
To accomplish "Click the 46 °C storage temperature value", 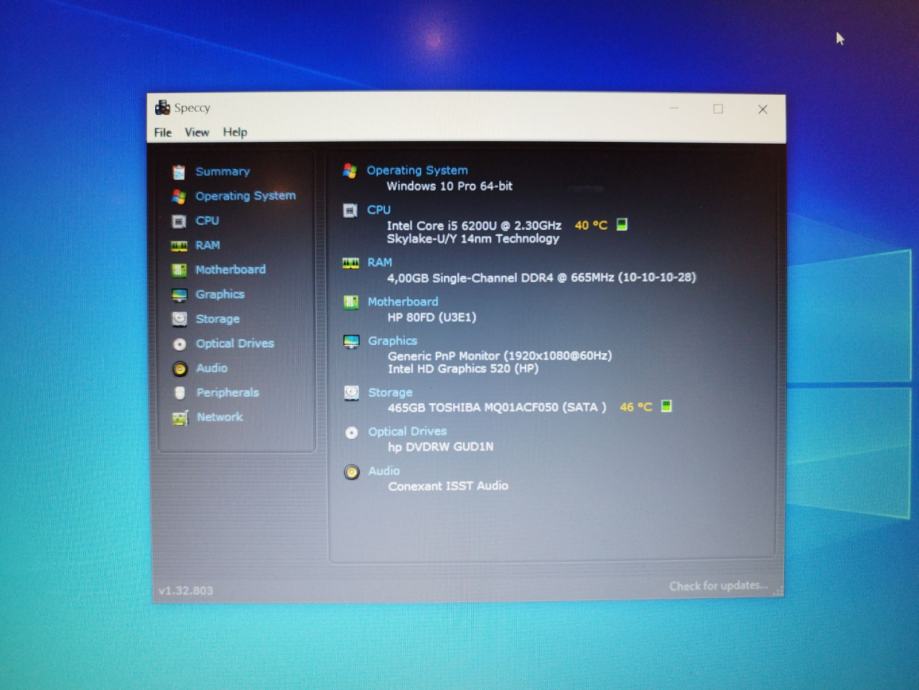I will pyautogui.click(x=636, y=407).
